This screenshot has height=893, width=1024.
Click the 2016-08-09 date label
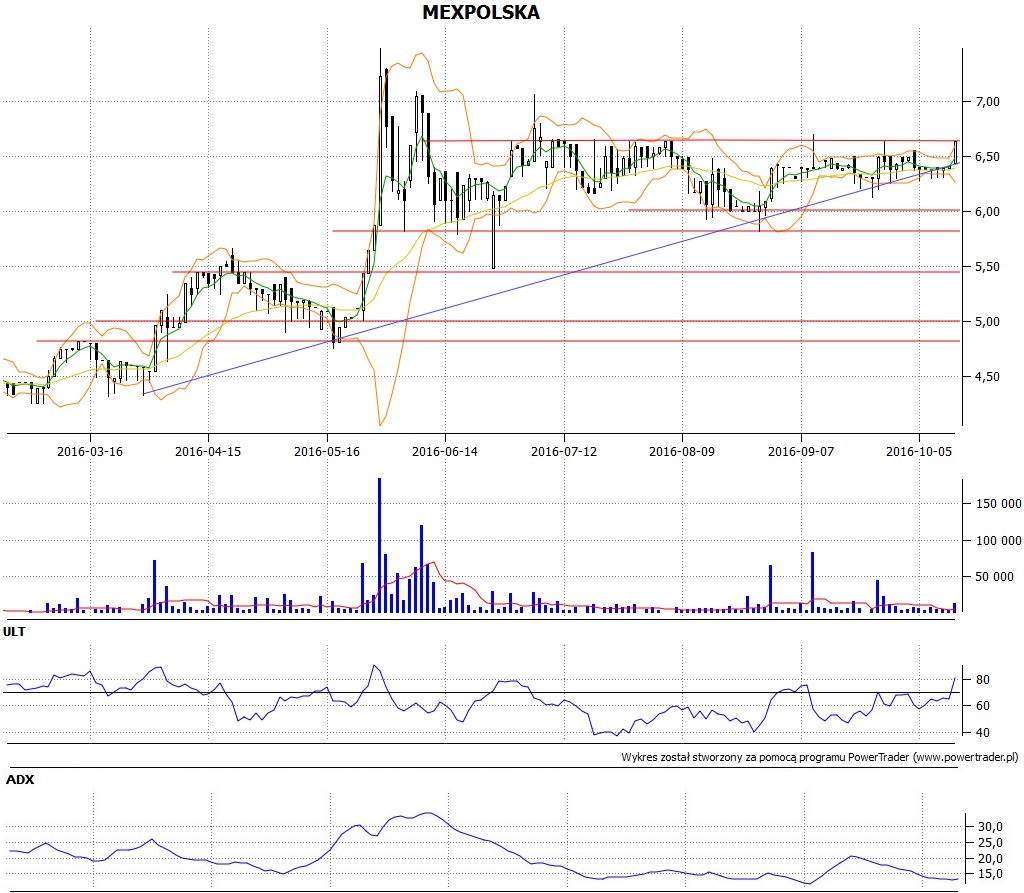(x=682, y=451)
